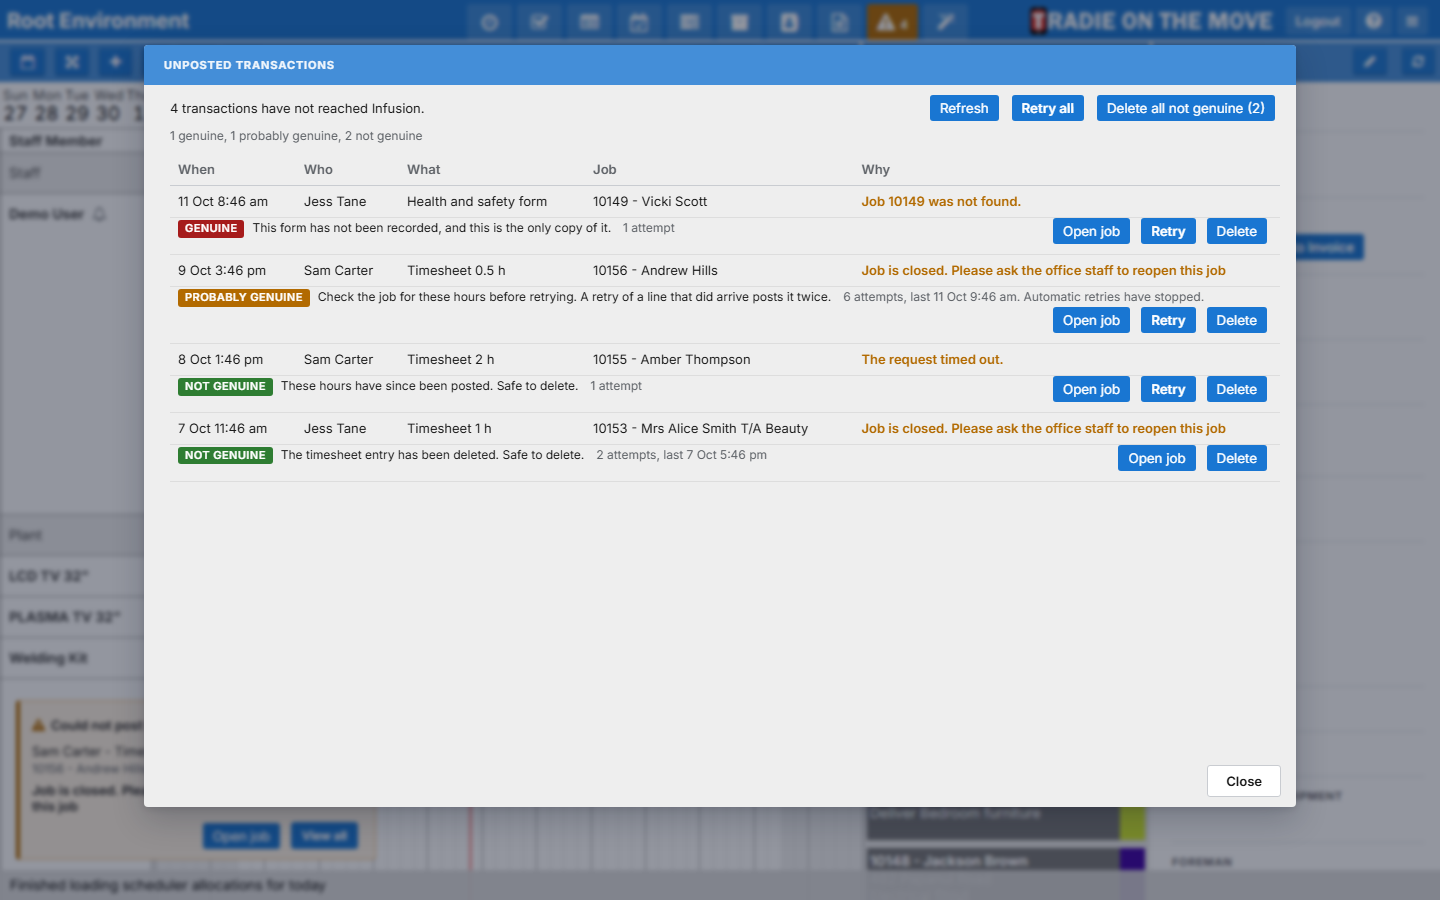Close the Unposted Transactions dialog
Viewport: 1440px width, 900px height.
(x=1244, y=781)
